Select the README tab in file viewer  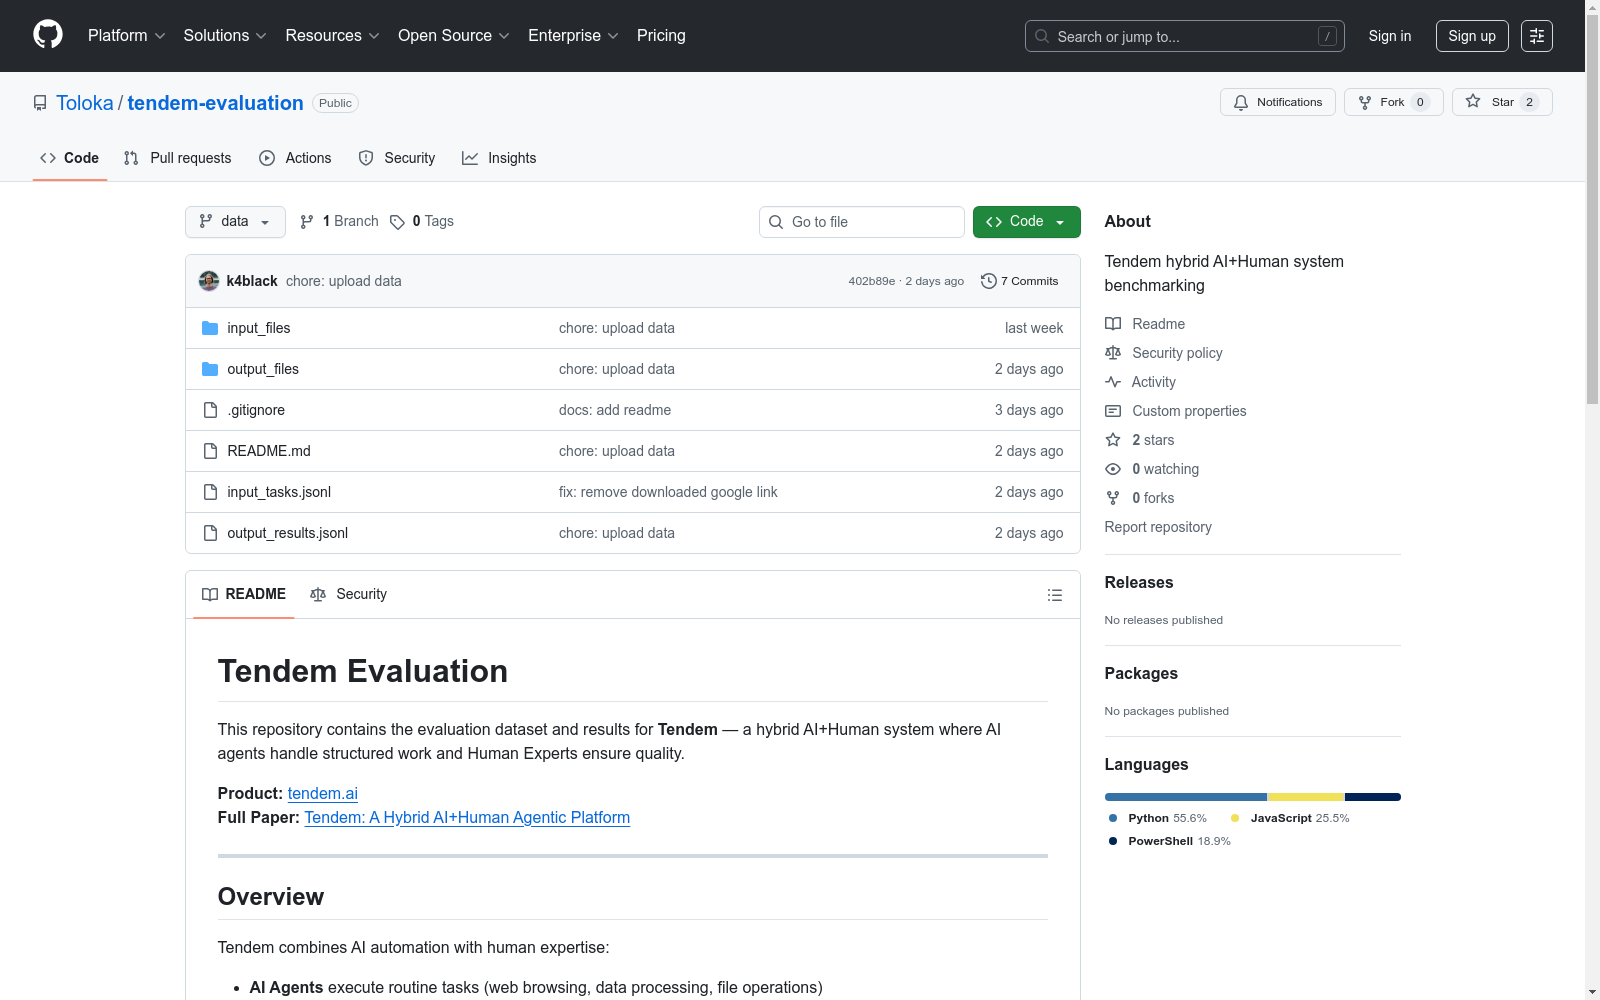tap(244, 594)
